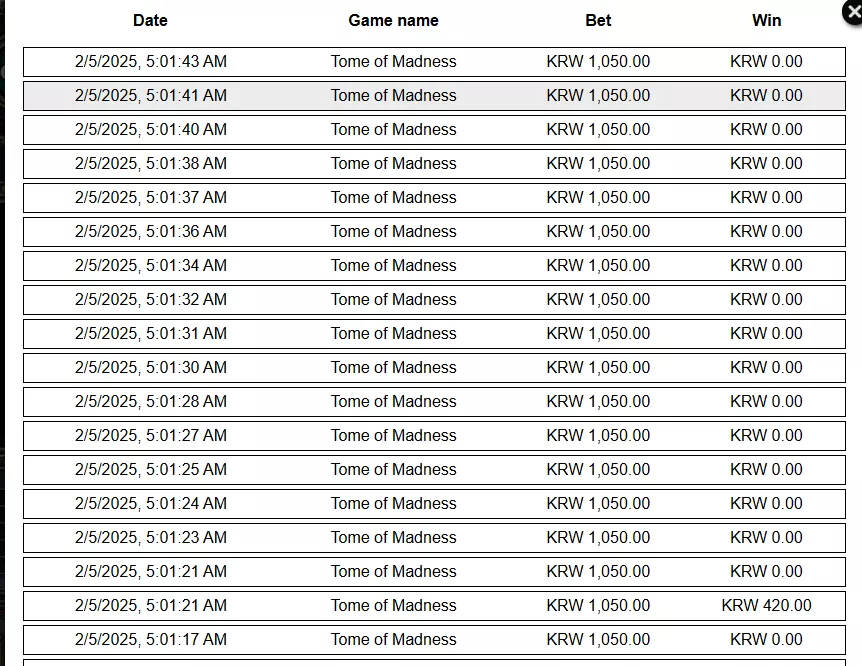
Task: Select the 5:01:27 AM round row
Action: coord(434,436)
